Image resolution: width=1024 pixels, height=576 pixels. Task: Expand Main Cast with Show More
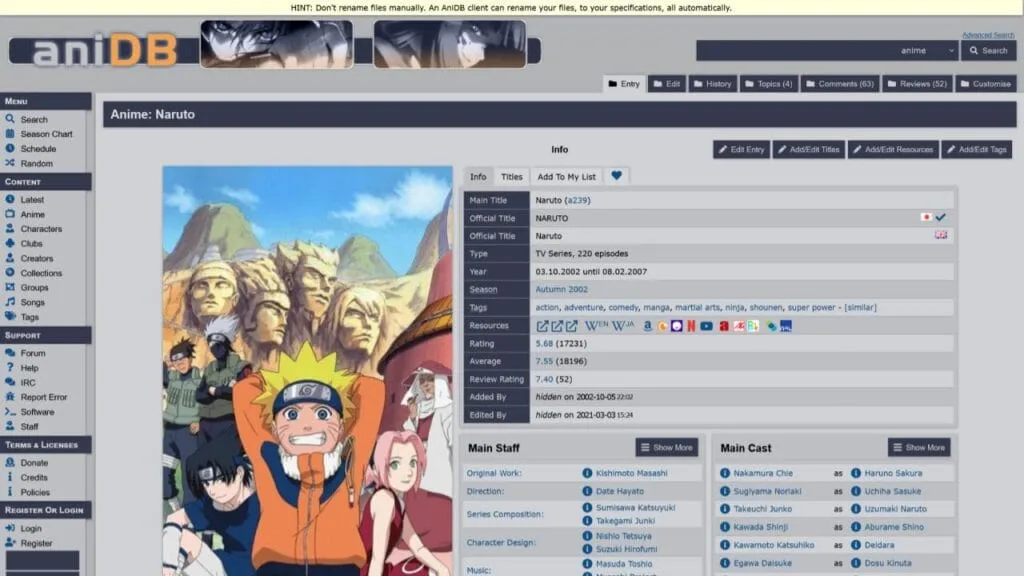[919, 447]
